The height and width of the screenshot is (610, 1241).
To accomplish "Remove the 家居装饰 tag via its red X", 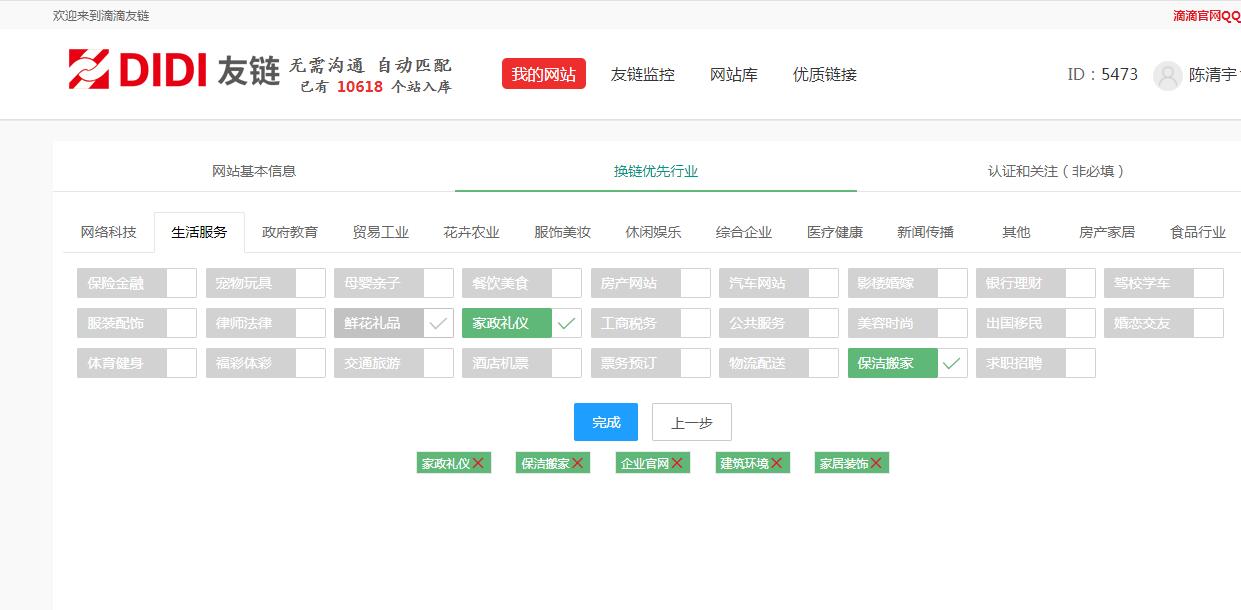I will click(877, 463).
